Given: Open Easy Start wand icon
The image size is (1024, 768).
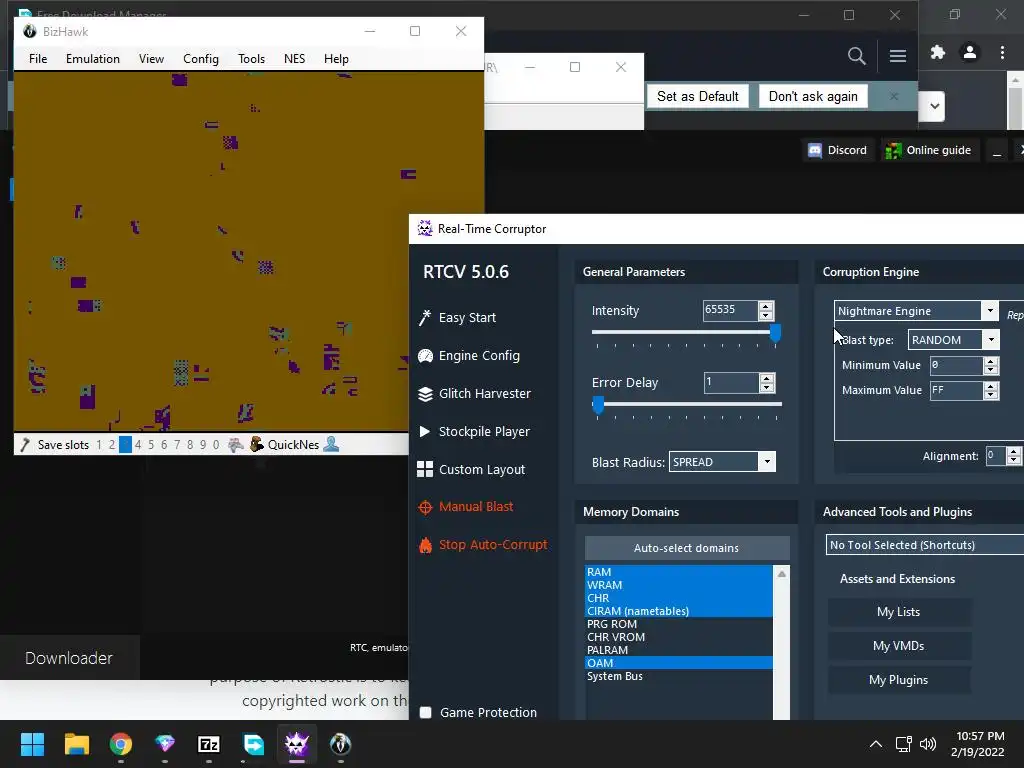Looking at the screenshot, I should pyautogui.click(x=425, y=317).
